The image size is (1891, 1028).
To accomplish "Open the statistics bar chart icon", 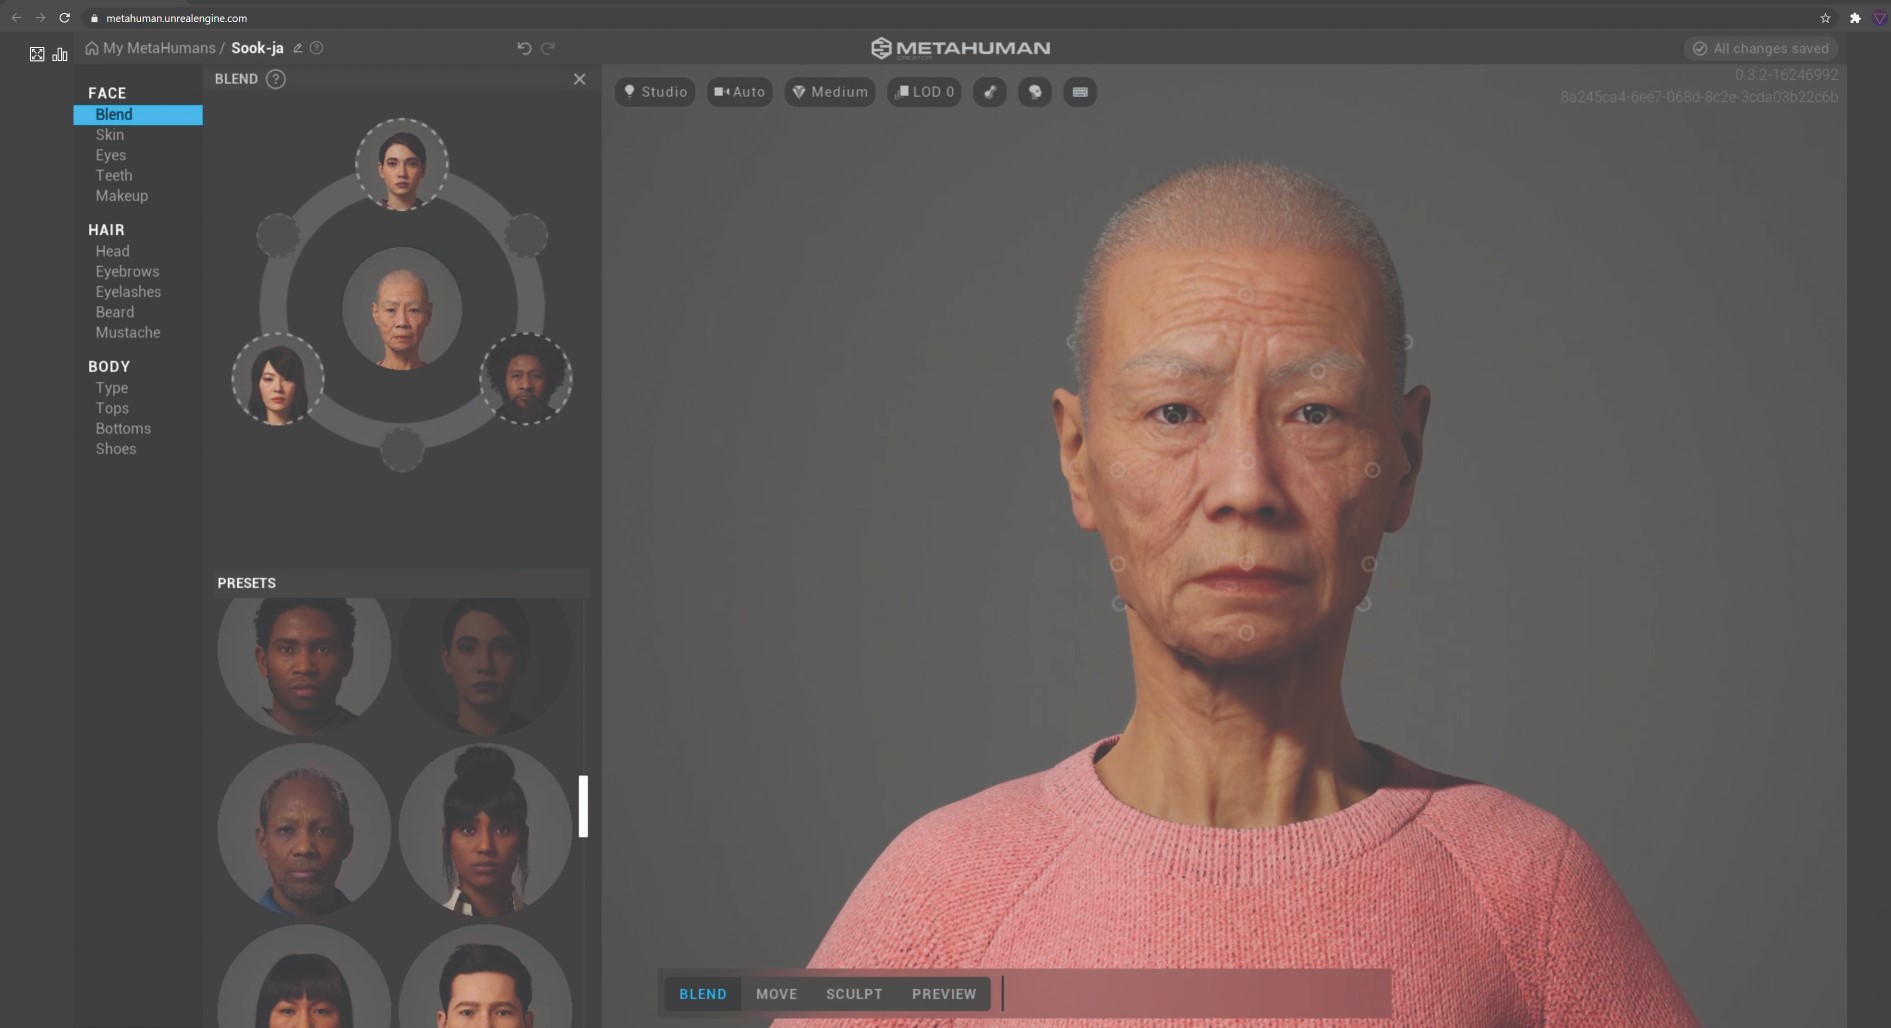I will click(60, 54).
